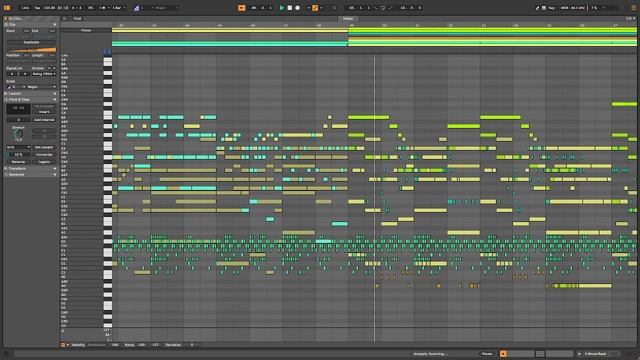Click the cyan clip bar in the overview
Screen dimensions: 640x360
pos(230,44)
